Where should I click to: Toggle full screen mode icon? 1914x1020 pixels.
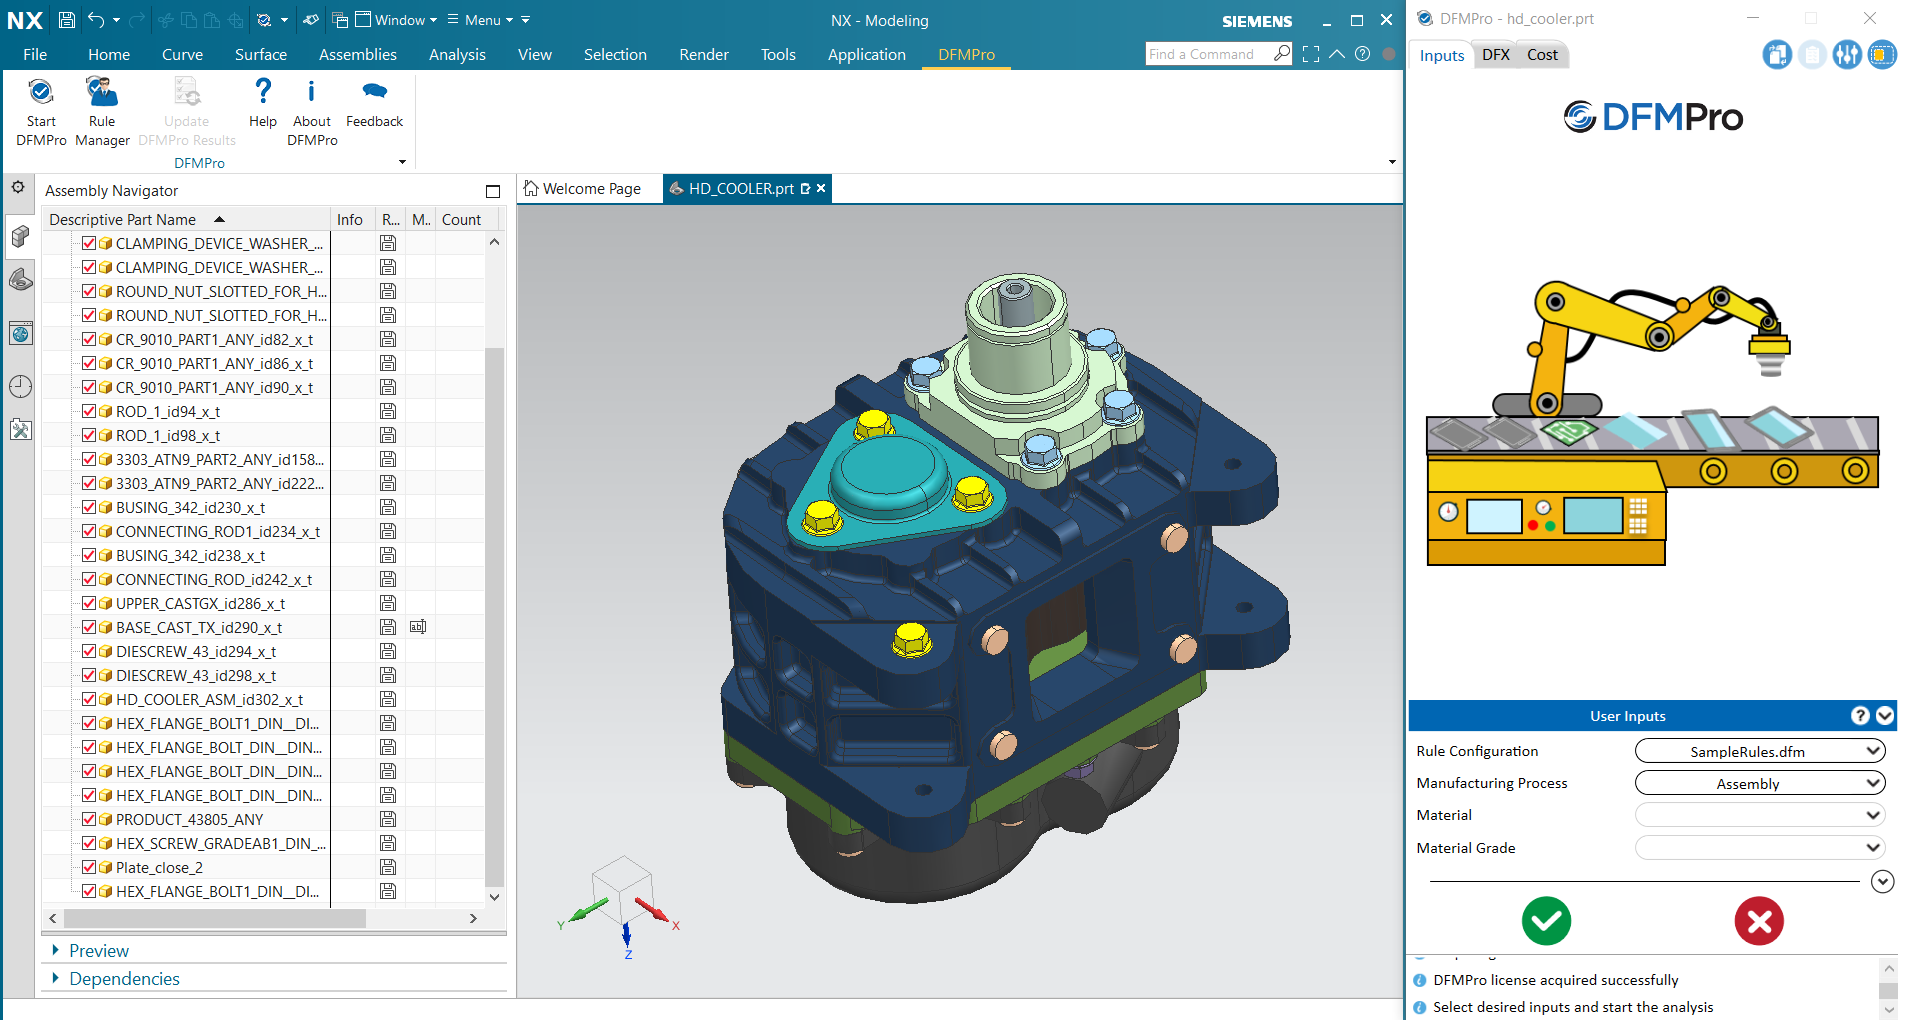click(1311, 54)
